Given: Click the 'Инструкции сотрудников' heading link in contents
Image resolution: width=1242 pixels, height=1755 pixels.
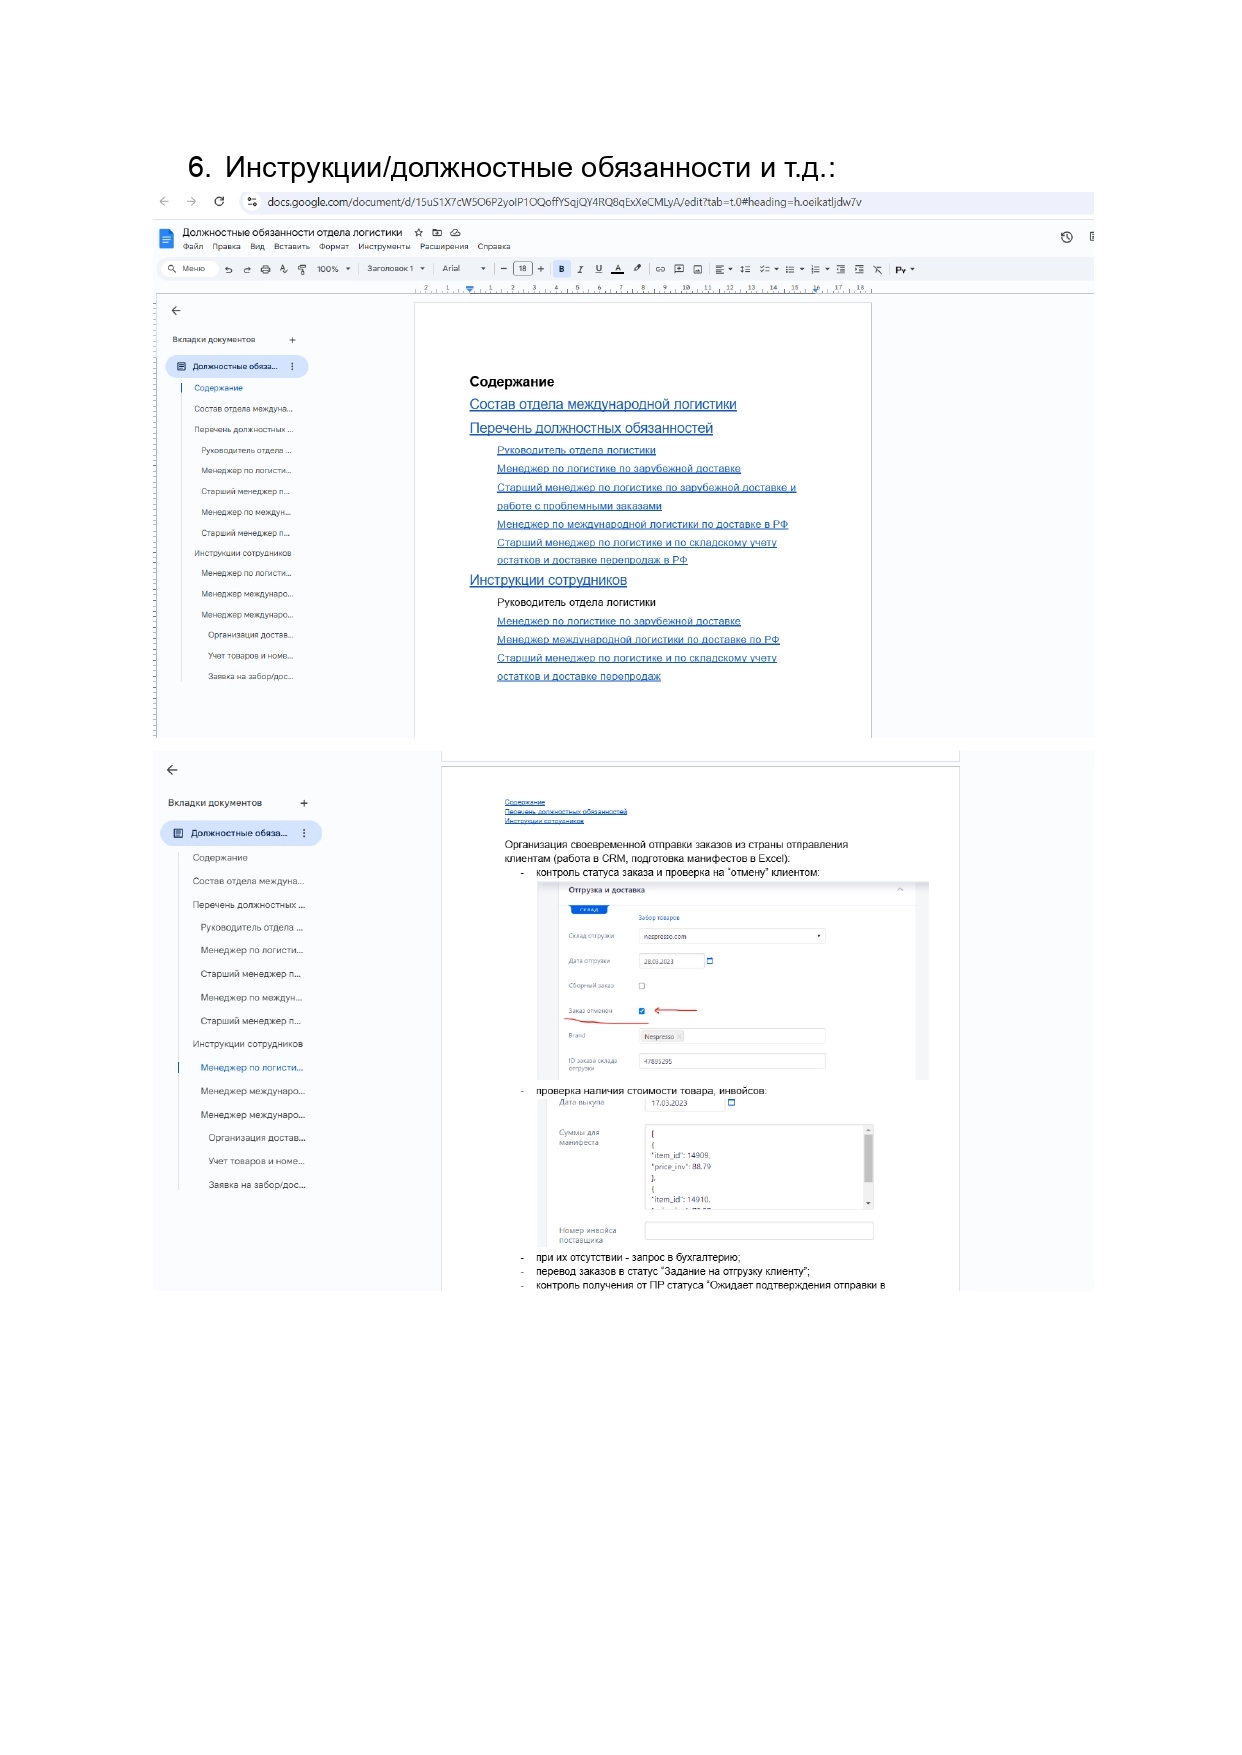Looking at the screenshot, I should (x=548, y=581).
